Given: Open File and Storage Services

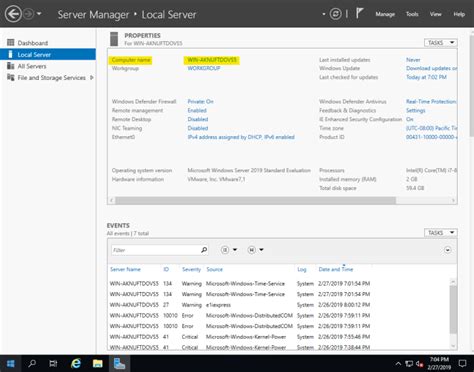Looking at the screenshot, I should (51, 78).
